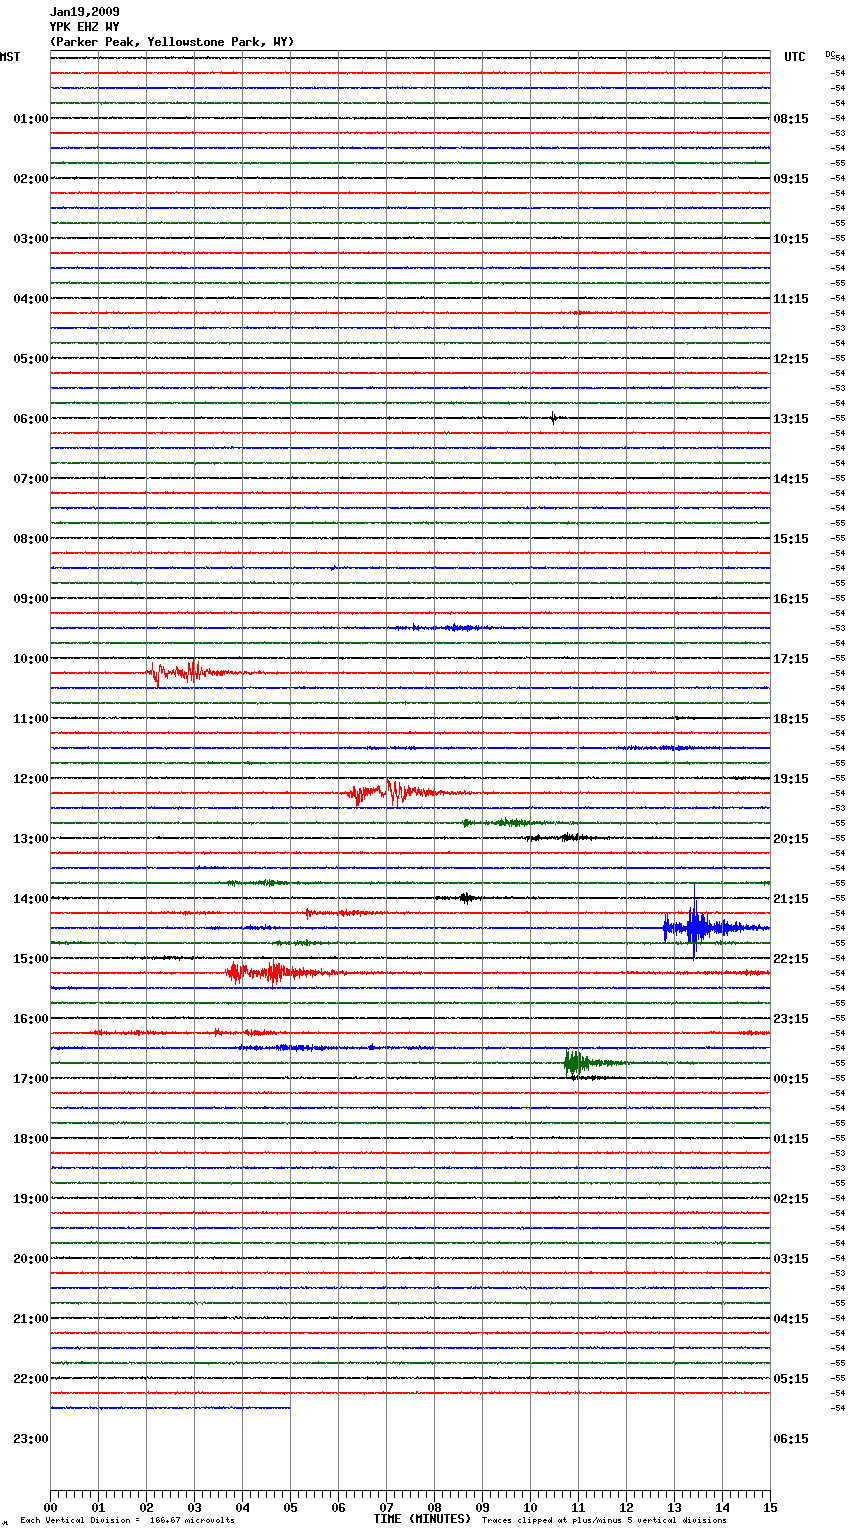Click the end of the final blue trace
This screenshot has height=1534, width=850.
(x=289, y=1408)
